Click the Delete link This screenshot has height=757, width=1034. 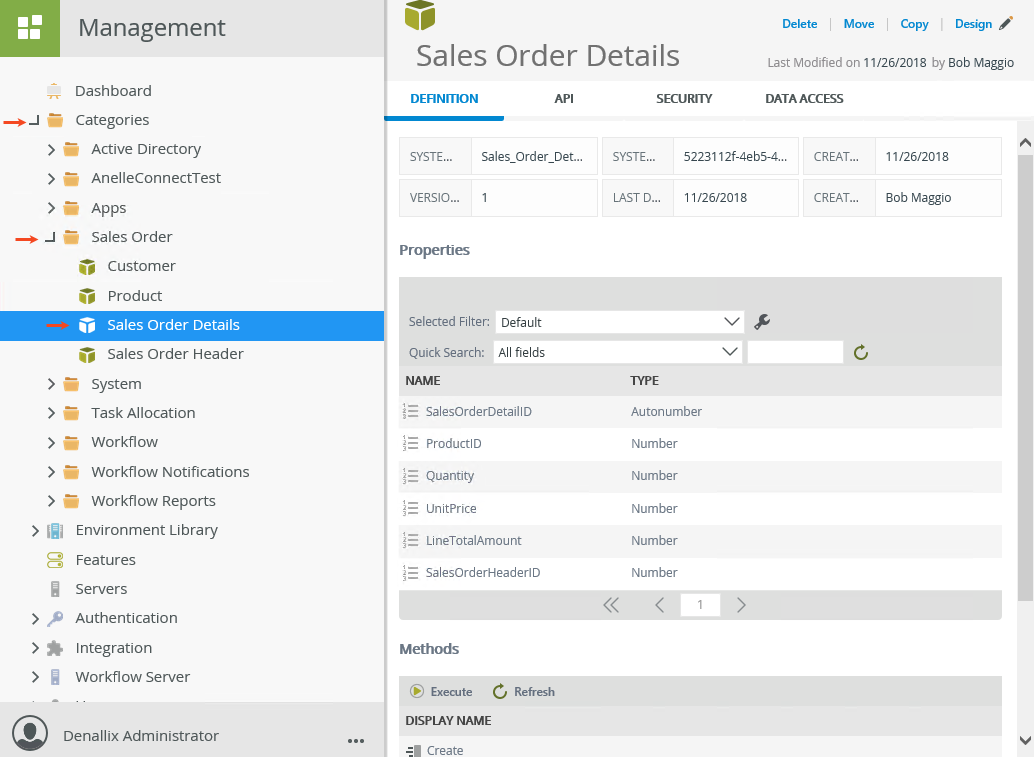coord(799,24)
